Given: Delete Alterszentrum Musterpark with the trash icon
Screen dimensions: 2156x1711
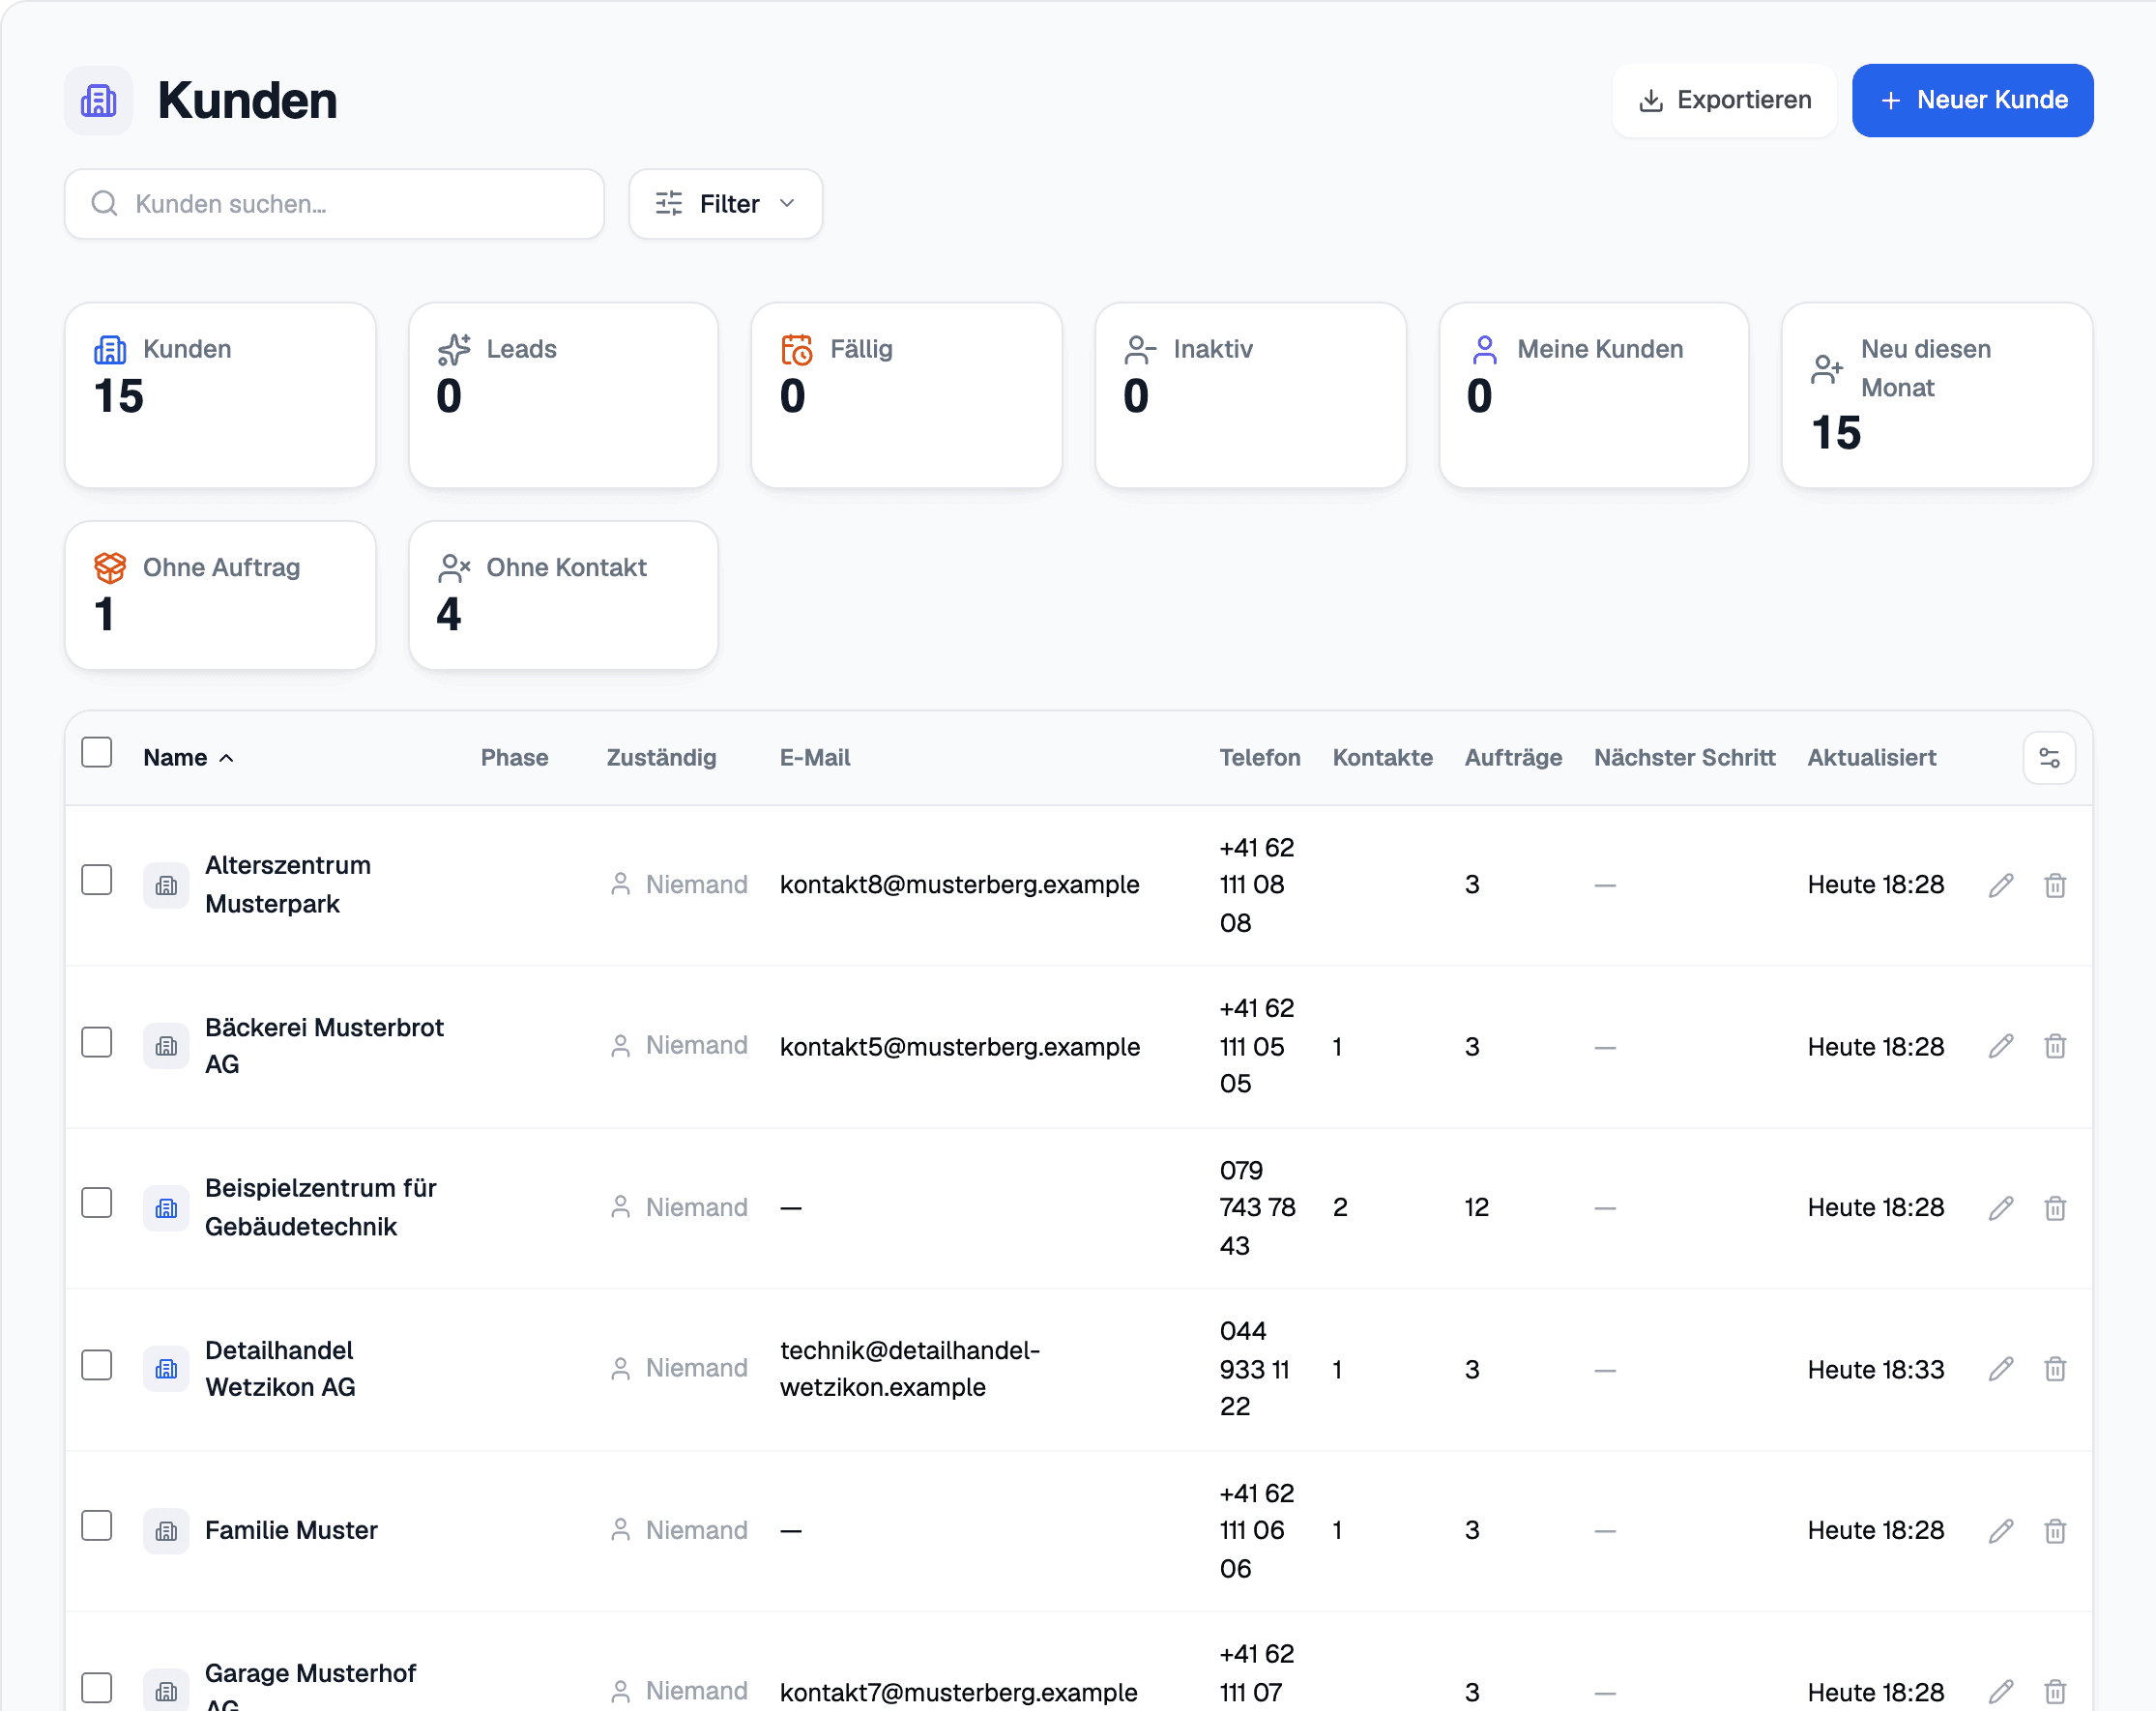Looking at the screenshot, I should [2055, 885].
